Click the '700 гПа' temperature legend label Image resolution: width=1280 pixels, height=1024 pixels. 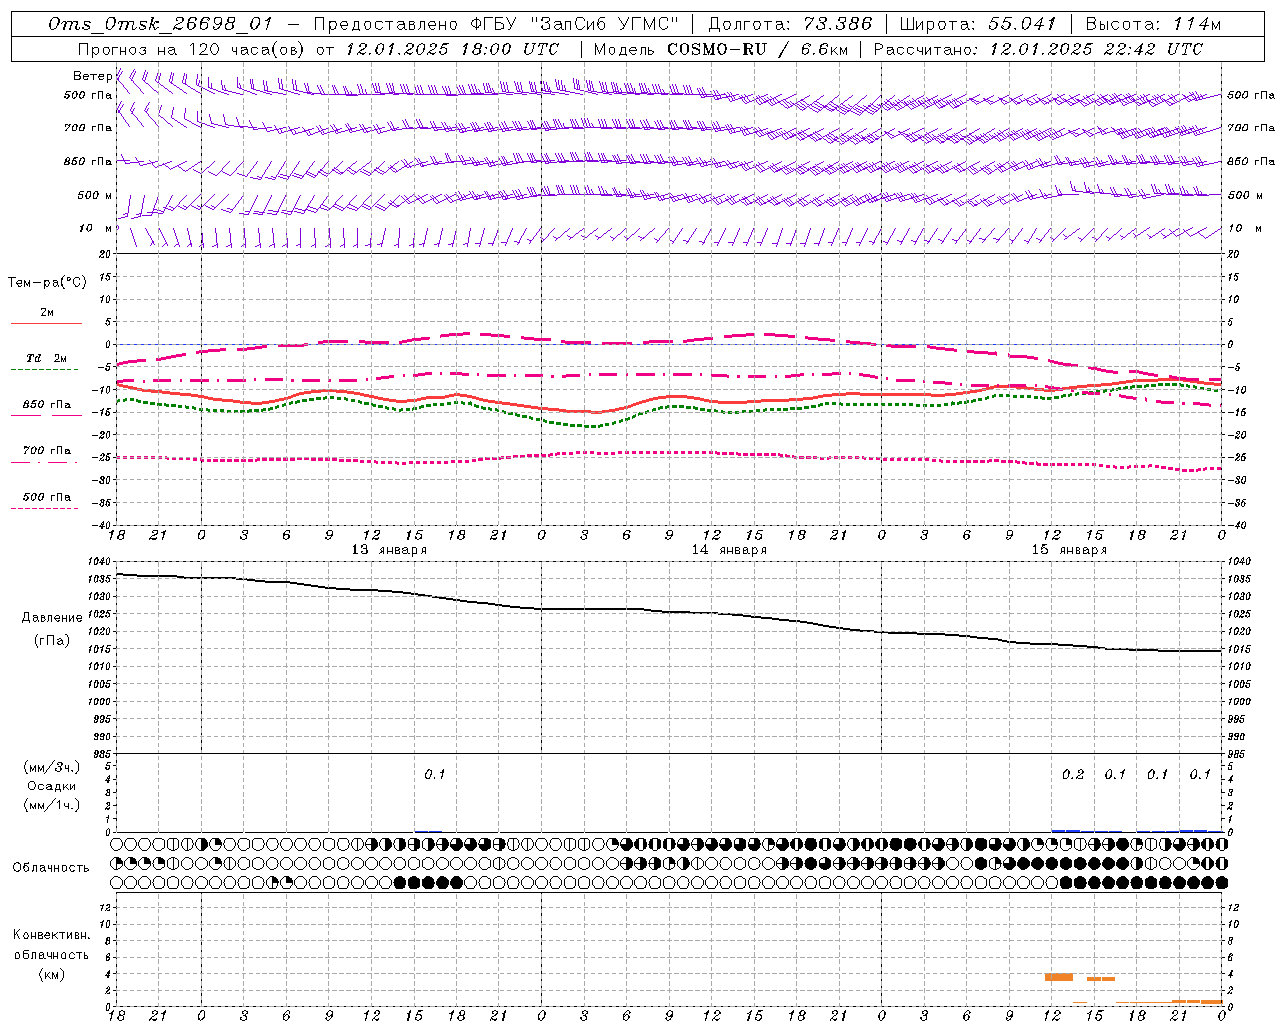click(47, 451)
